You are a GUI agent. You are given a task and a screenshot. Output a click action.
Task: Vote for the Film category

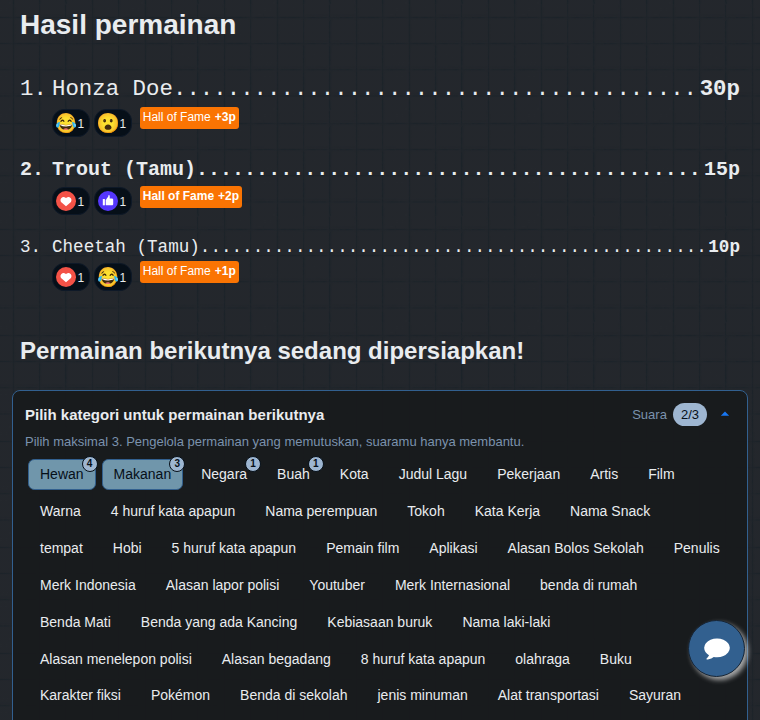point(661,474)
